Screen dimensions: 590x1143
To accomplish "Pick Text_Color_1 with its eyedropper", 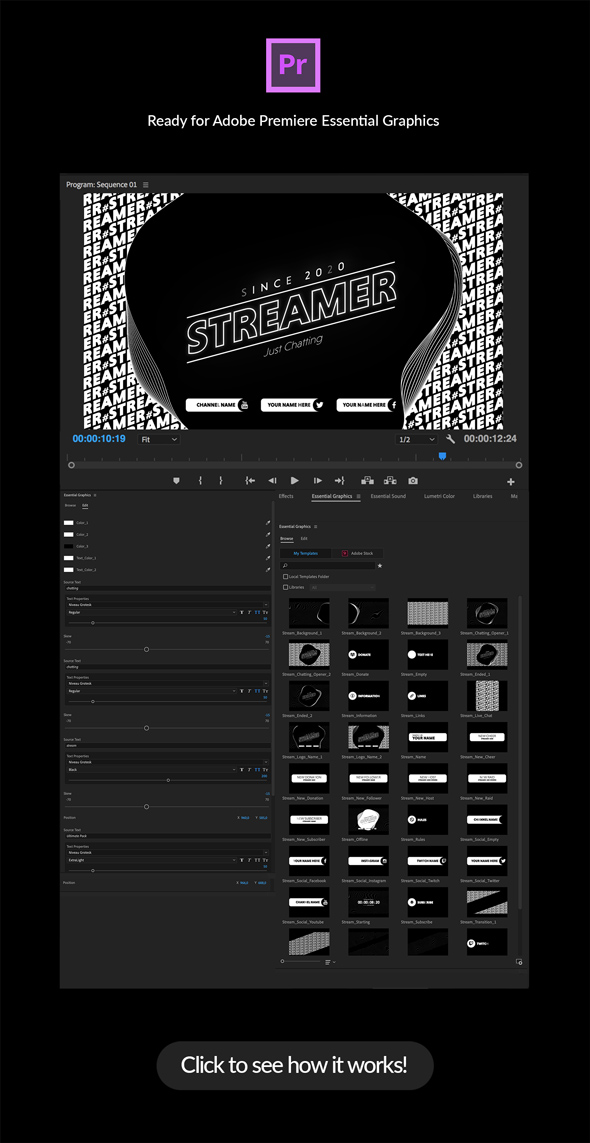I will (x=268, y=558).
